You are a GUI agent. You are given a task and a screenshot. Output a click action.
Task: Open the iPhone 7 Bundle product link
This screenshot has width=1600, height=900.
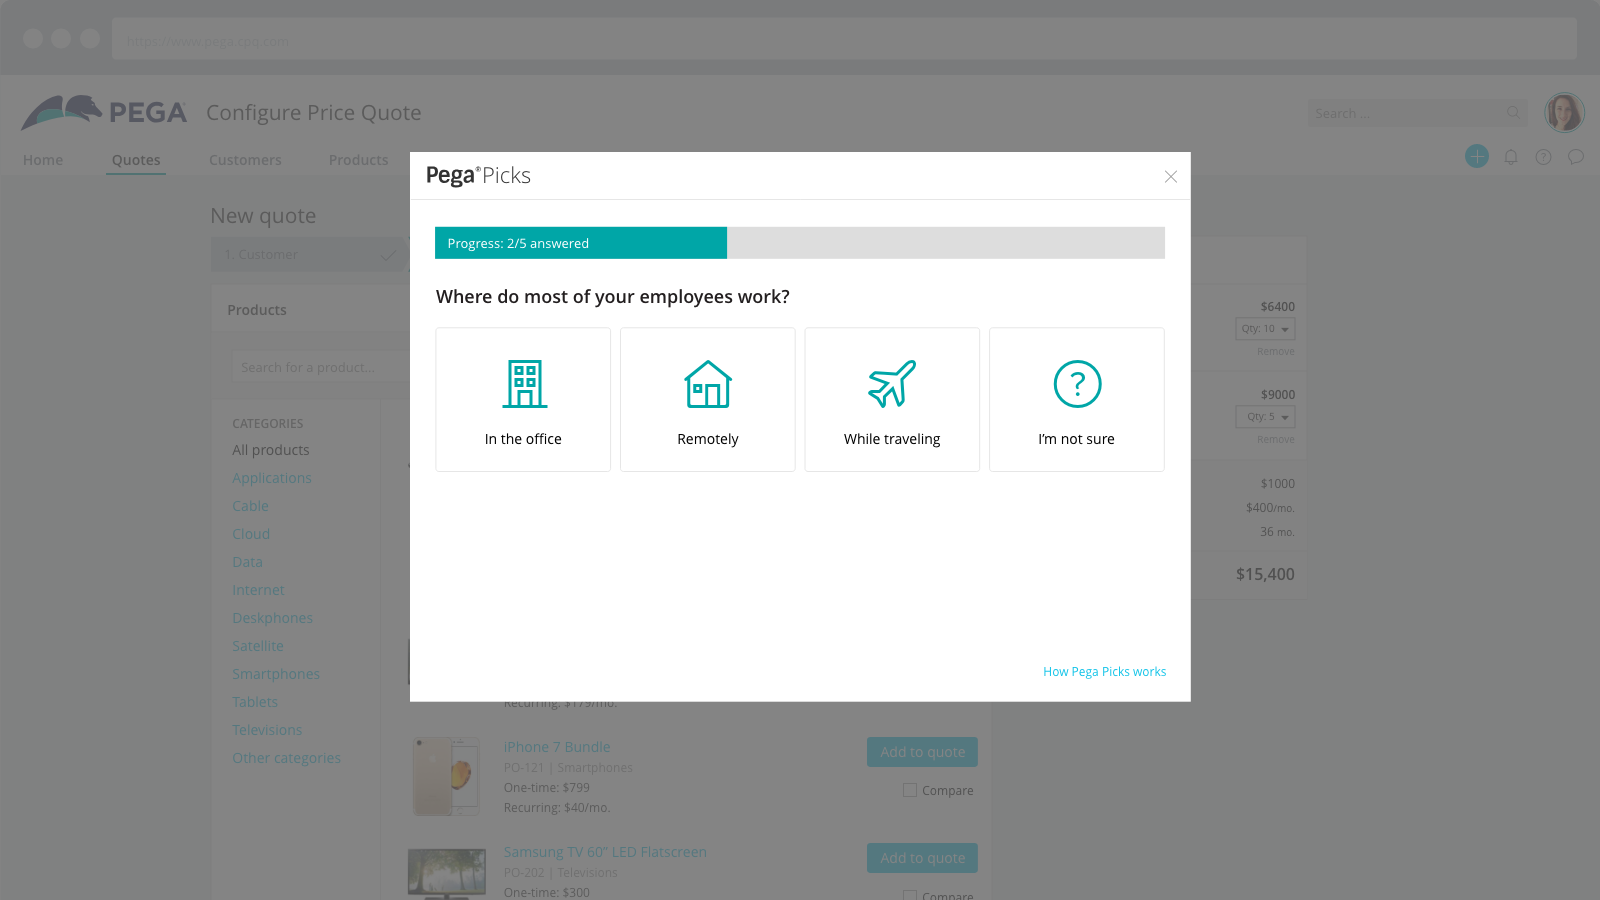(557, 747)
